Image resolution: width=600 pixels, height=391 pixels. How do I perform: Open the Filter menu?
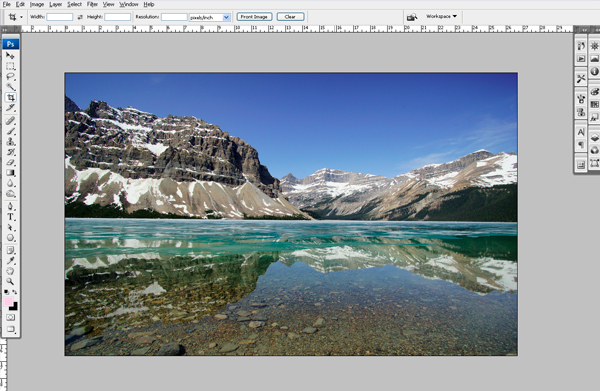pyautogui.click(x=92, y=4)
